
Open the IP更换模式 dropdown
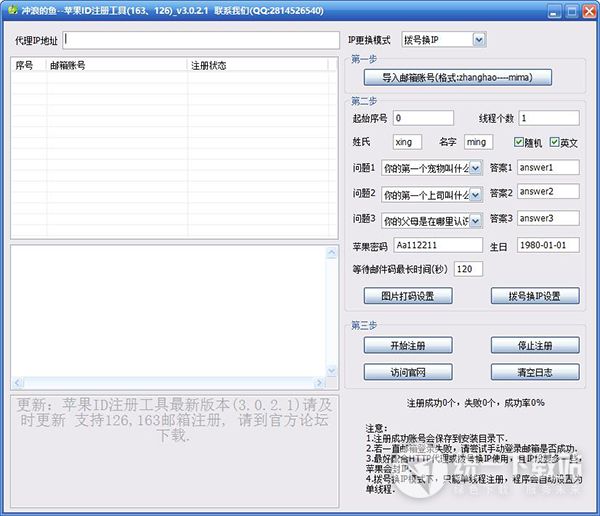point(479,39)
